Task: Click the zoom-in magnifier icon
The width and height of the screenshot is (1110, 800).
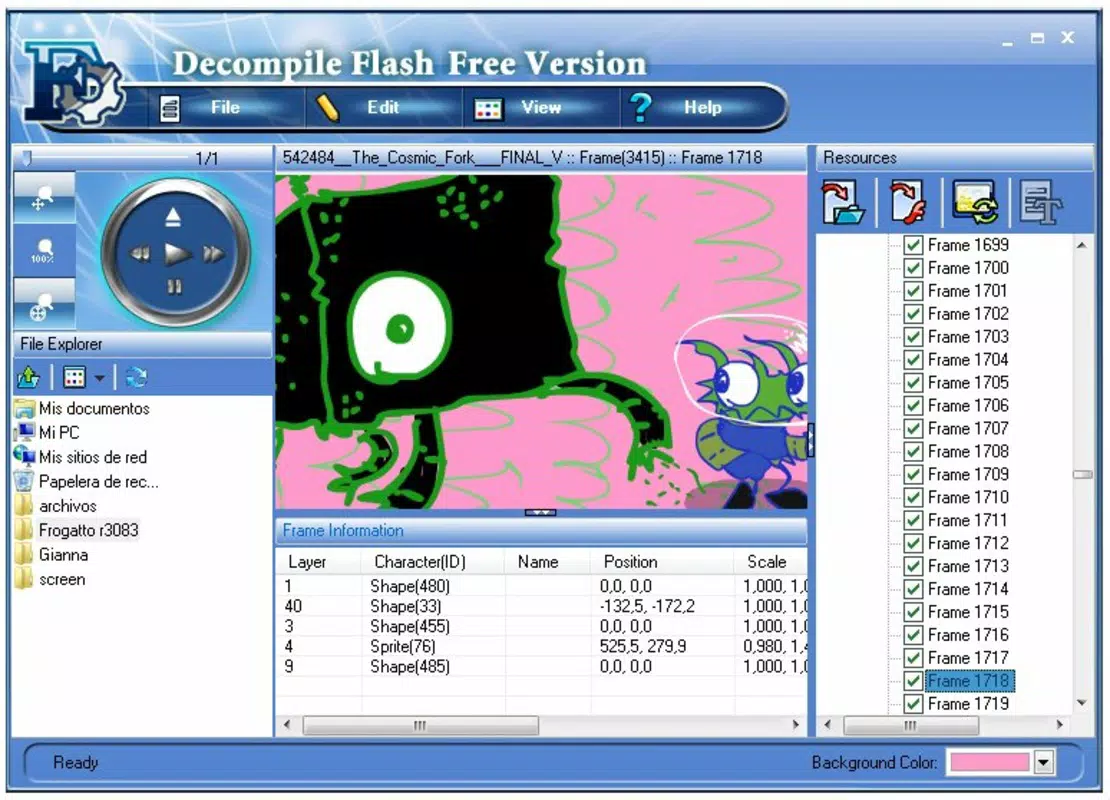Action: tap(44, 198)
